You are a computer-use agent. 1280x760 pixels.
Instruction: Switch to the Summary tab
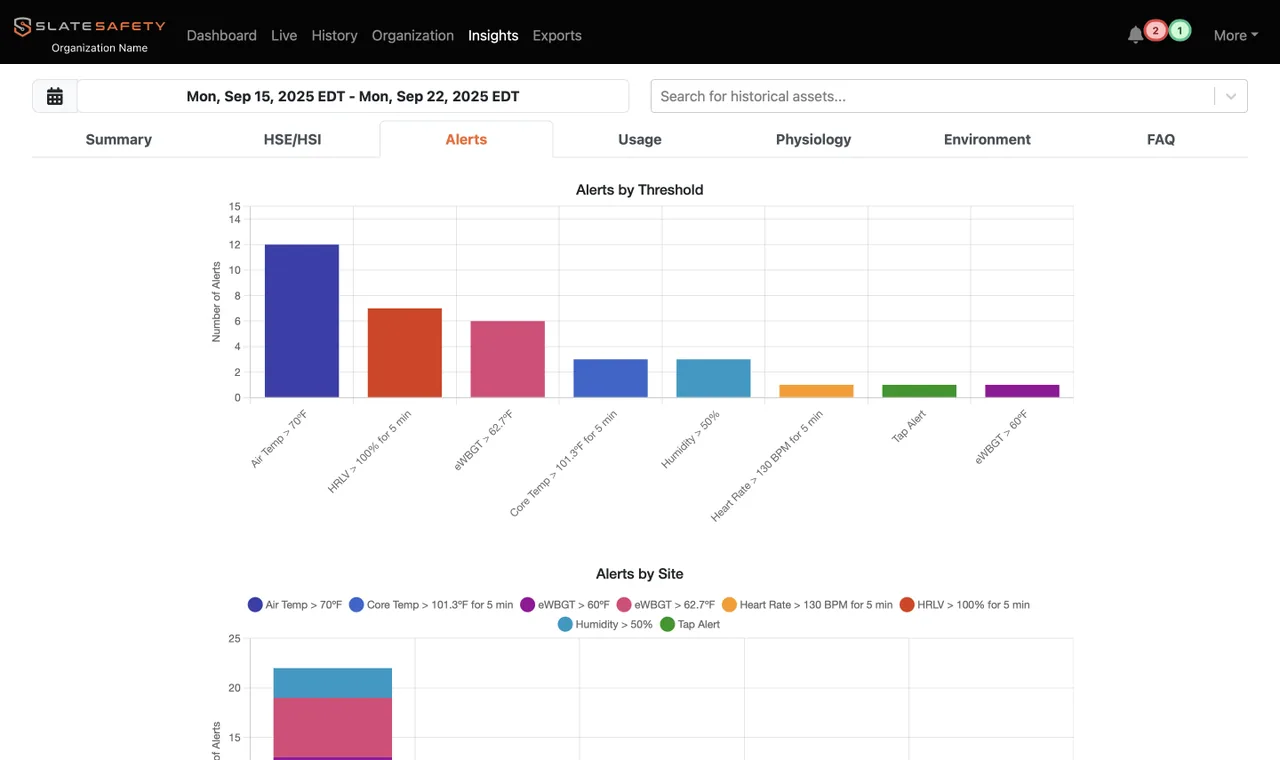[119, 139]
